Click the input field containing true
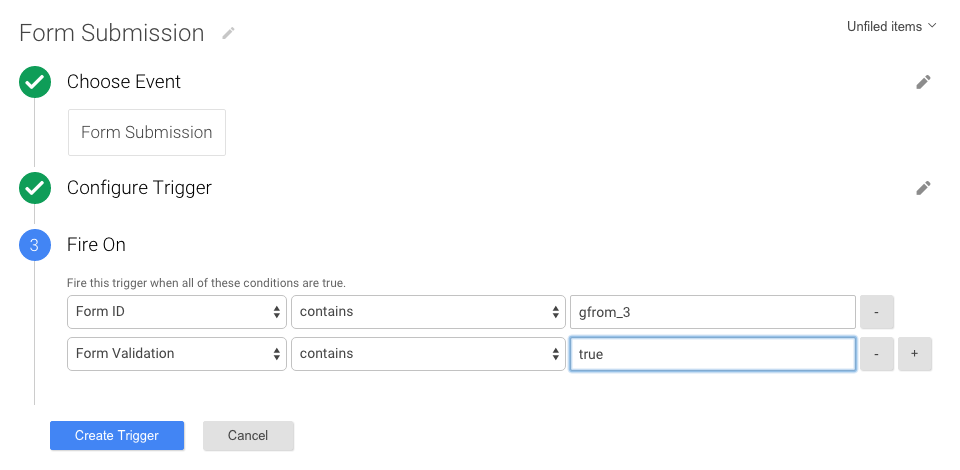Viewport: 960px width, 470px height. tap(712, 354)
